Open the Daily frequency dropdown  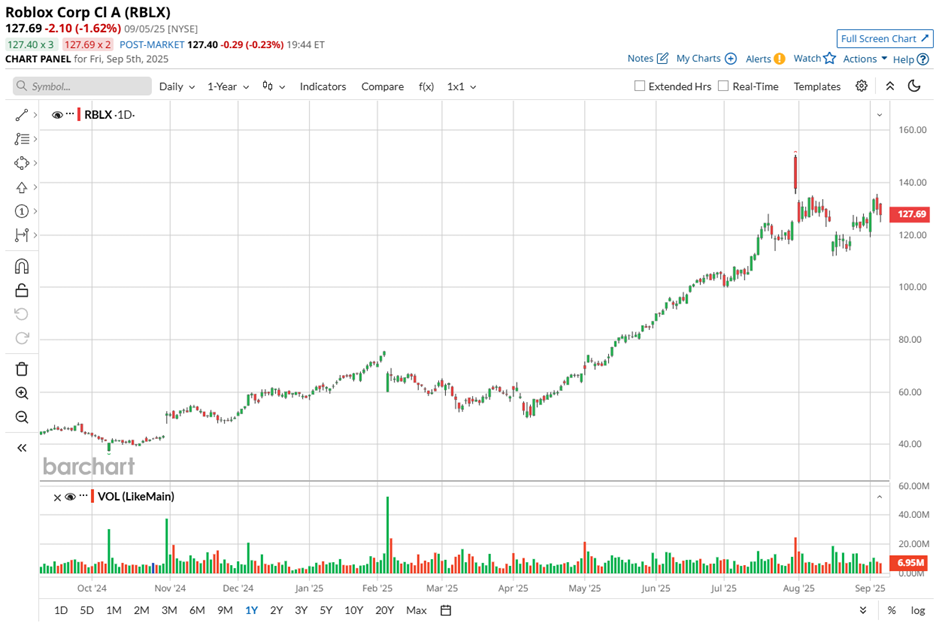tap(177, 87)
